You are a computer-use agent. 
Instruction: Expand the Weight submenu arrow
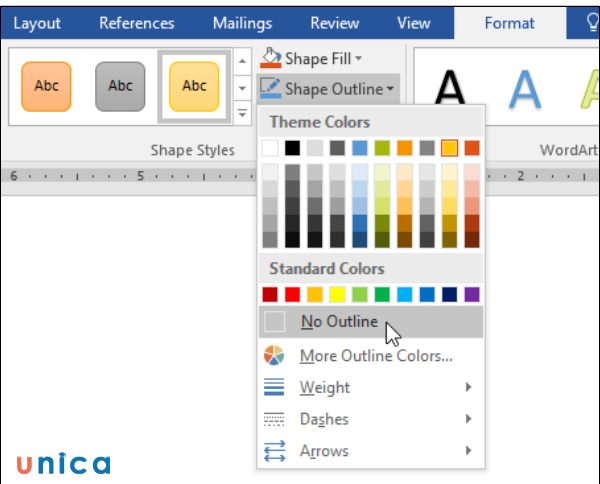[x=468, y=387]
